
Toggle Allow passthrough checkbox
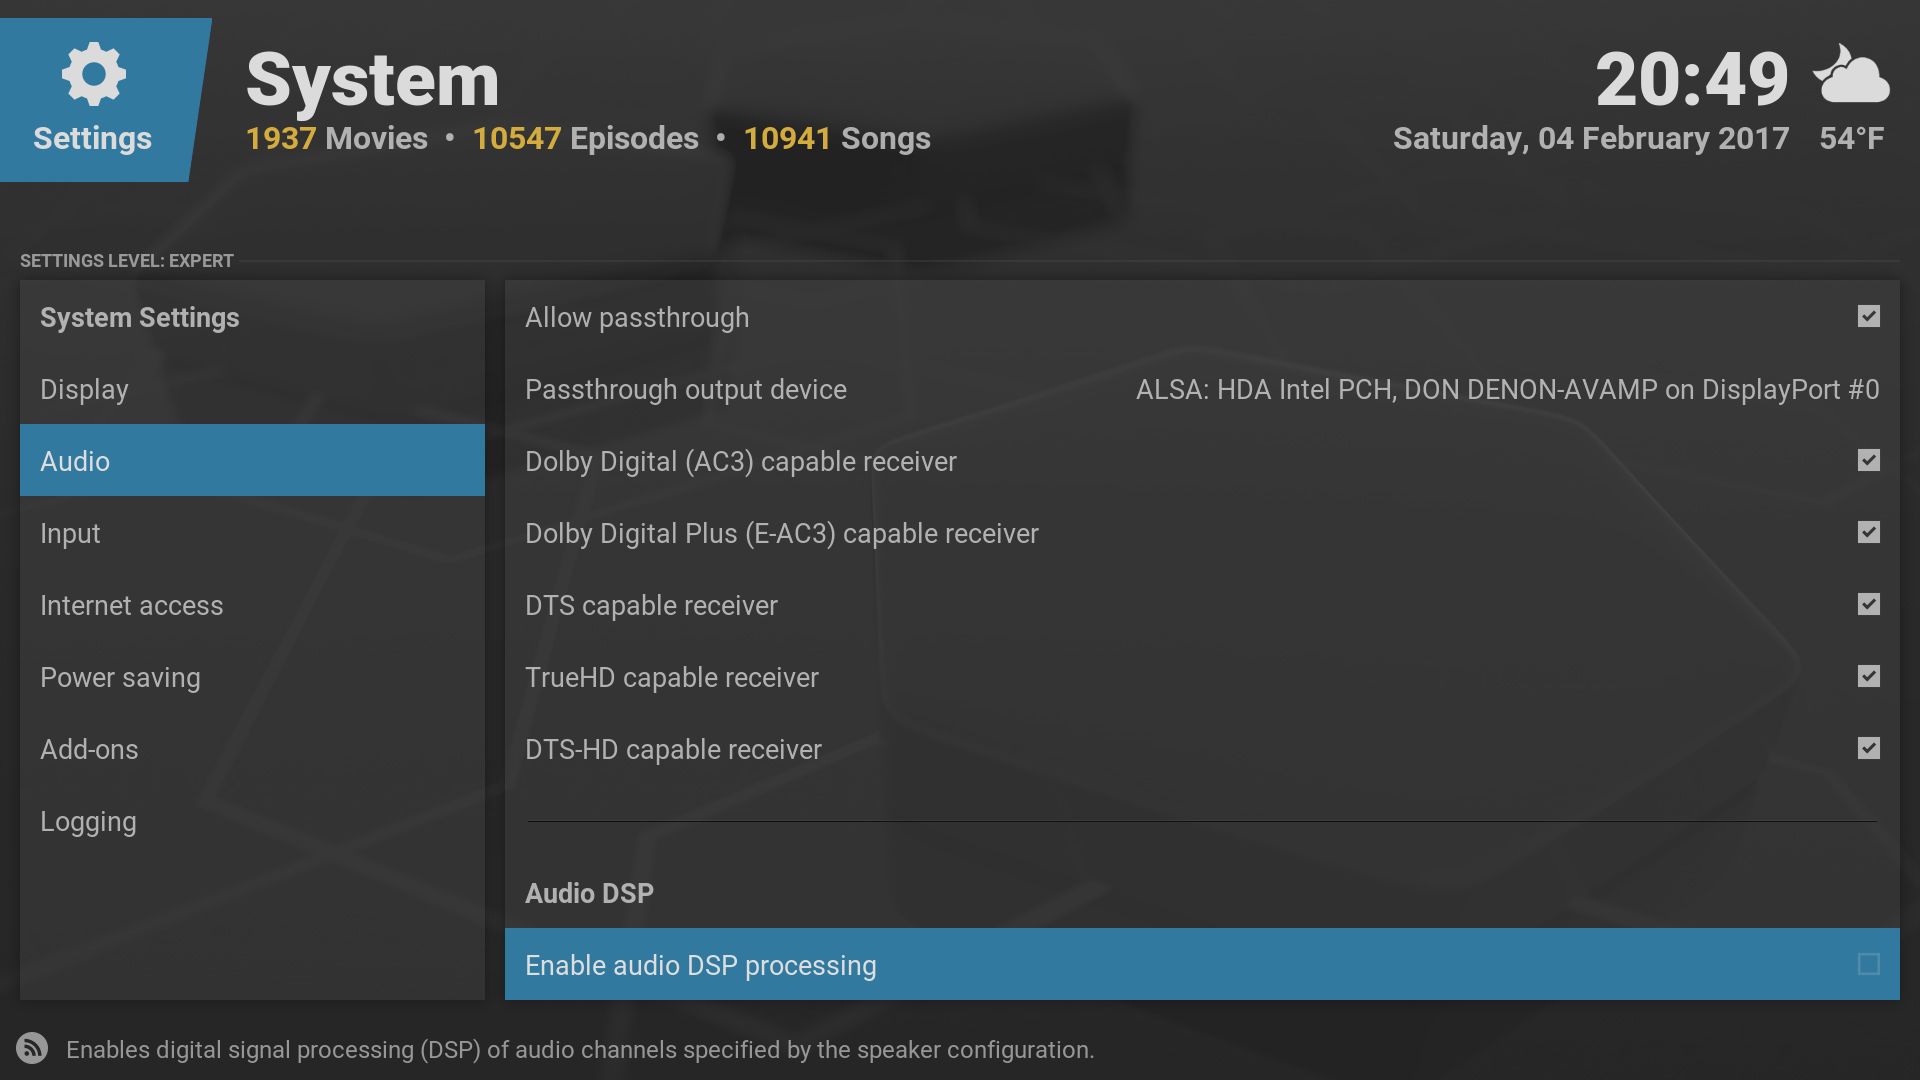[1868, 317]
